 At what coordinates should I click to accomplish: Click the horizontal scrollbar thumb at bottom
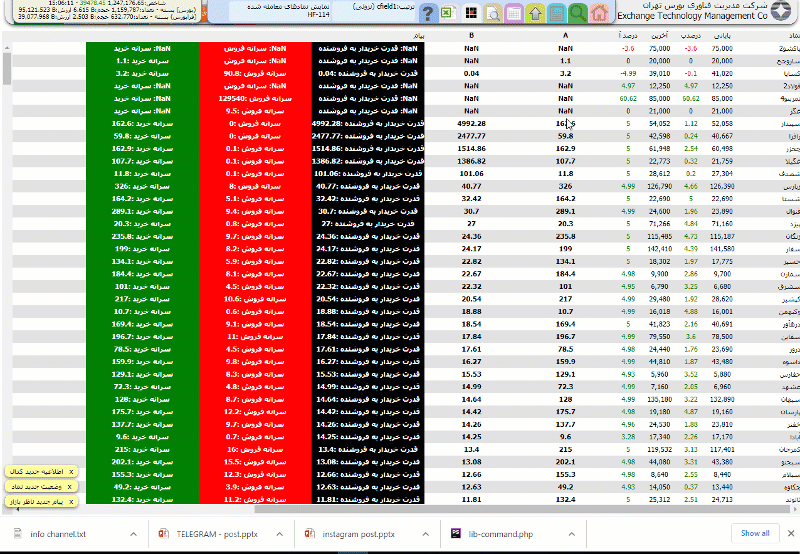click(x=522, y=509)
